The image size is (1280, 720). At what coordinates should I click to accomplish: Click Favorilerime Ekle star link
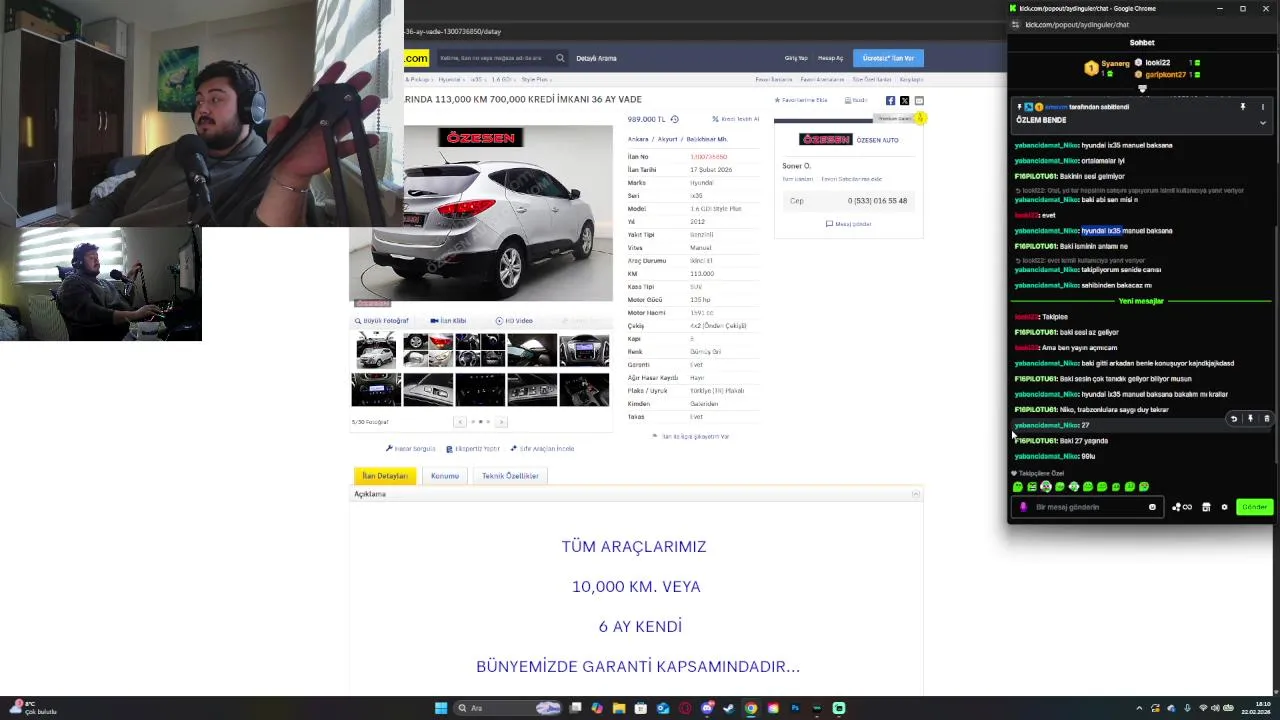pos(801,100)
